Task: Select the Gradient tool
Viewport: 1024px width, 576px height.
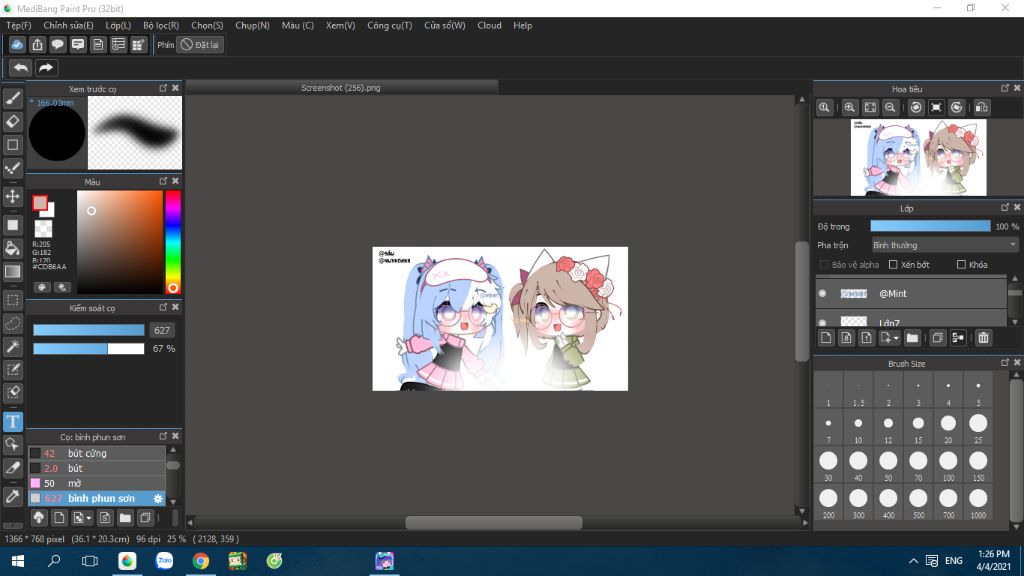Action: click(12, 272)
